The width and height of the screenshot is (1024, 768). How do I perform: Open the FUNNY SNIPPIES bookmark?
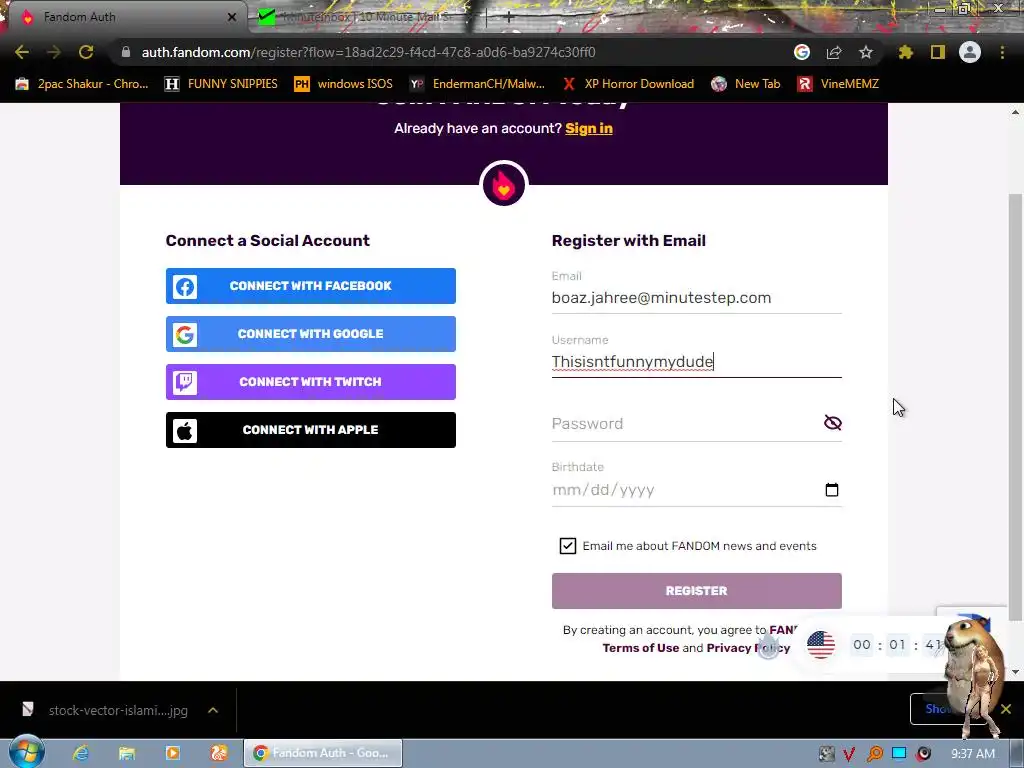tap(221, 84)
